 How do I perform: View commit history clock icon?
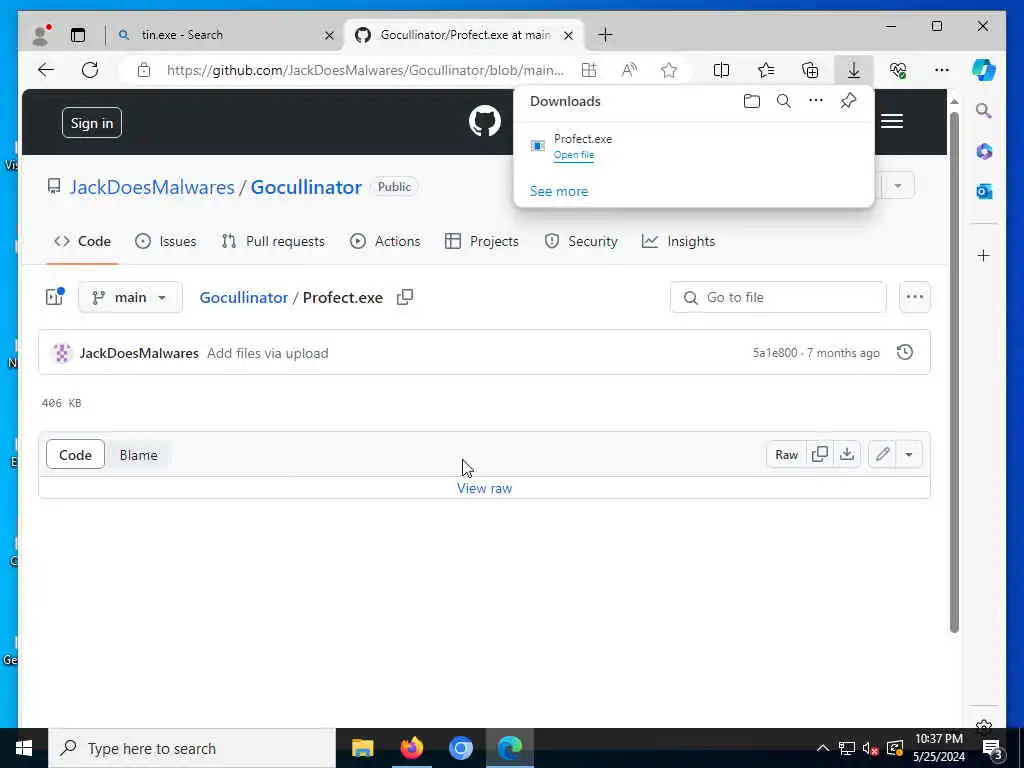904,353
